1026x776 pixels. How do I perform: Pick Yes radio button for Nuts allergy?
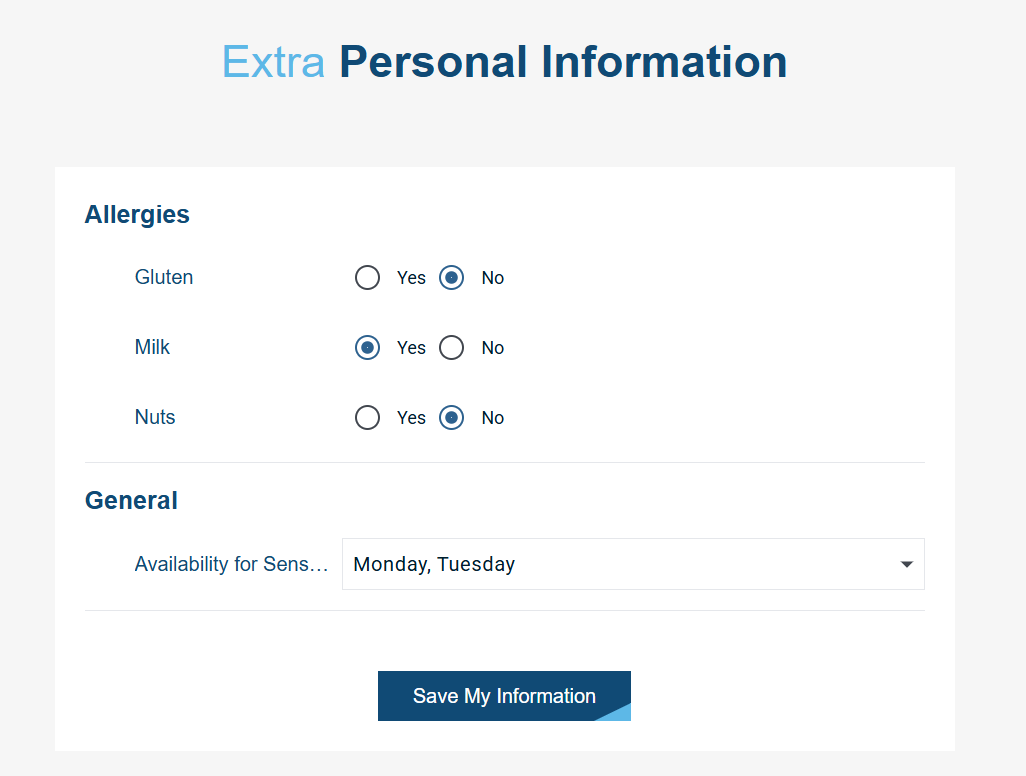[367, 418]
